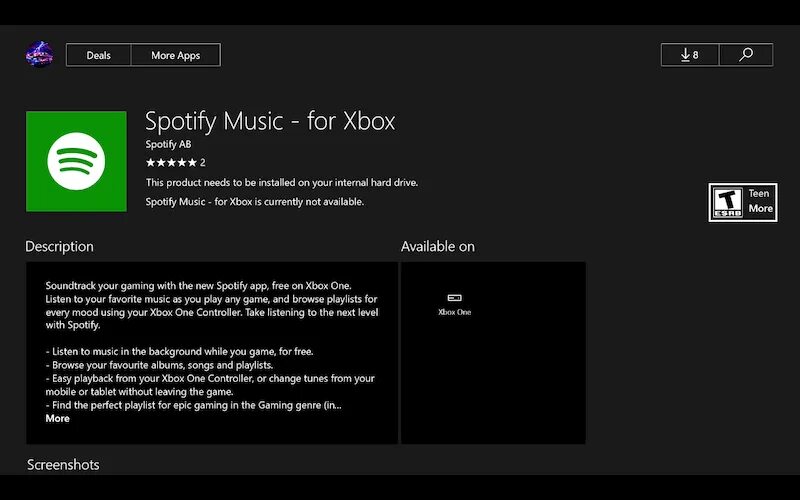Open the downloads queue showing 8
The image size is (800, 500).
(689, 55)
